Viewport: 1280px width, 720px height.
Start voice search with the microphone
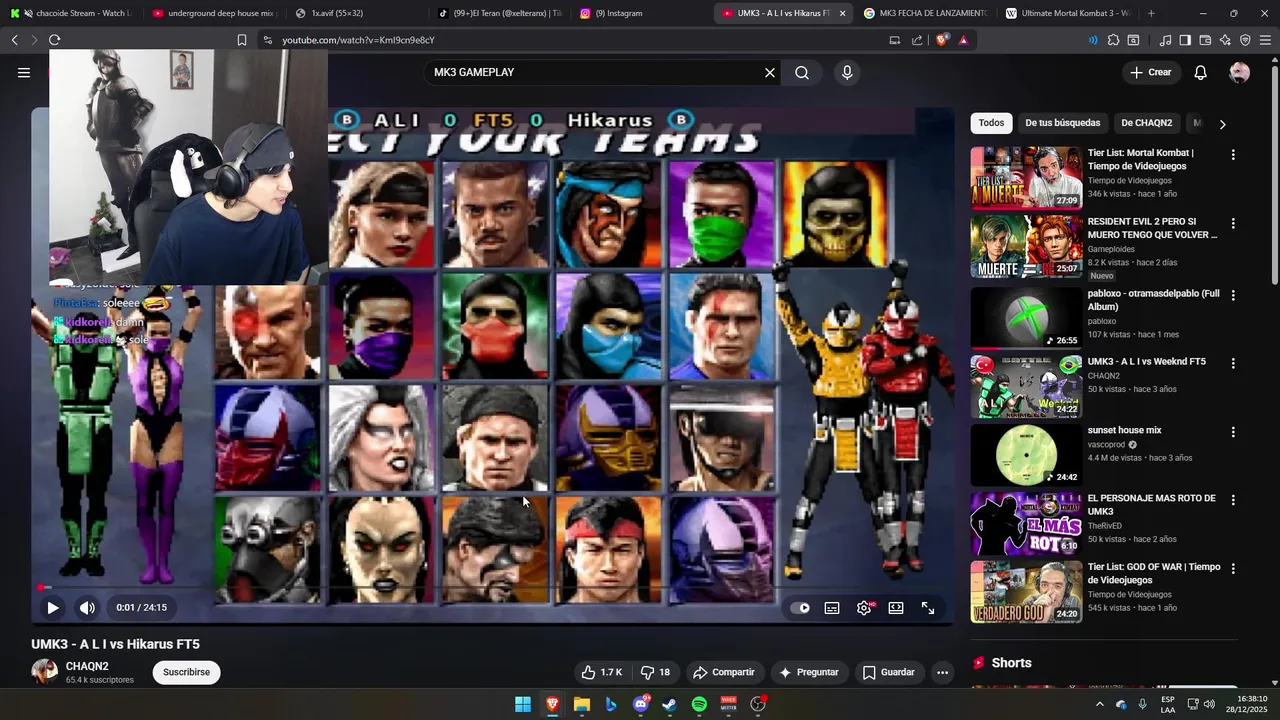click(x=847, y=73)
